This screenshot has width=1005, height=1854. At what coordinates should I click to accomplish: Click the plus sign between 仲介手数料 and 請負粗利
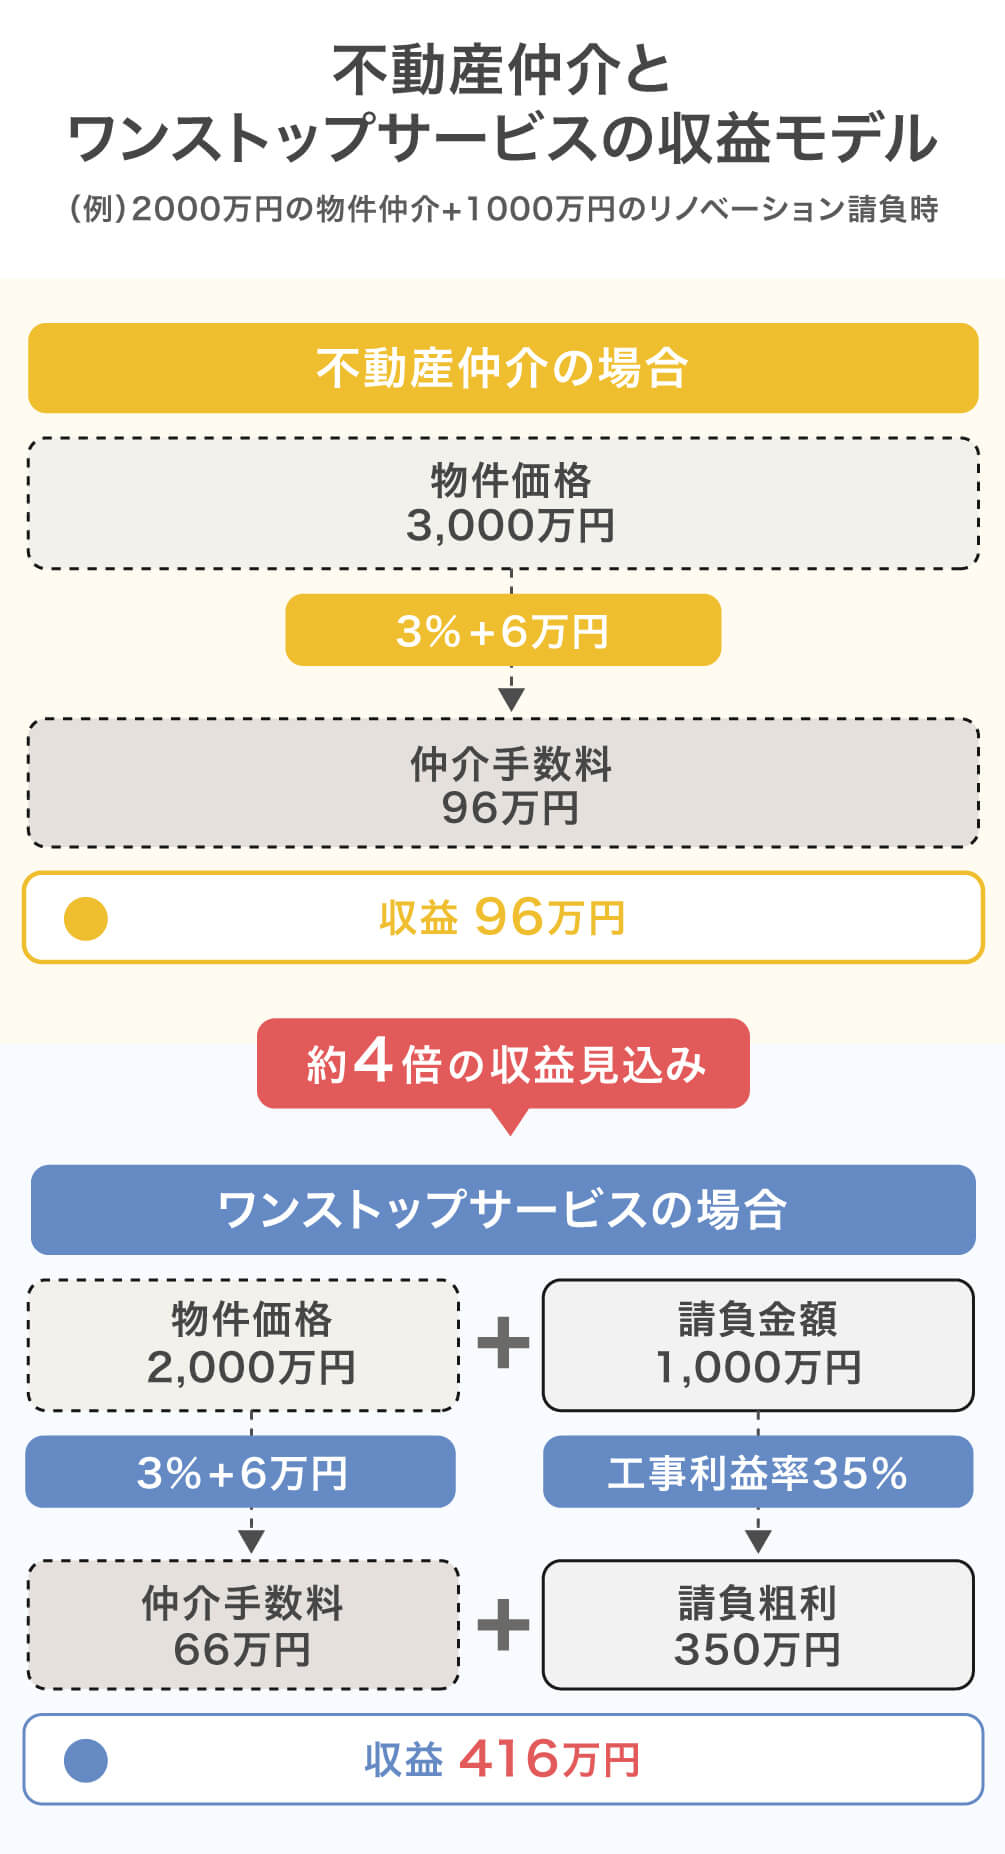pos(503,1625)
